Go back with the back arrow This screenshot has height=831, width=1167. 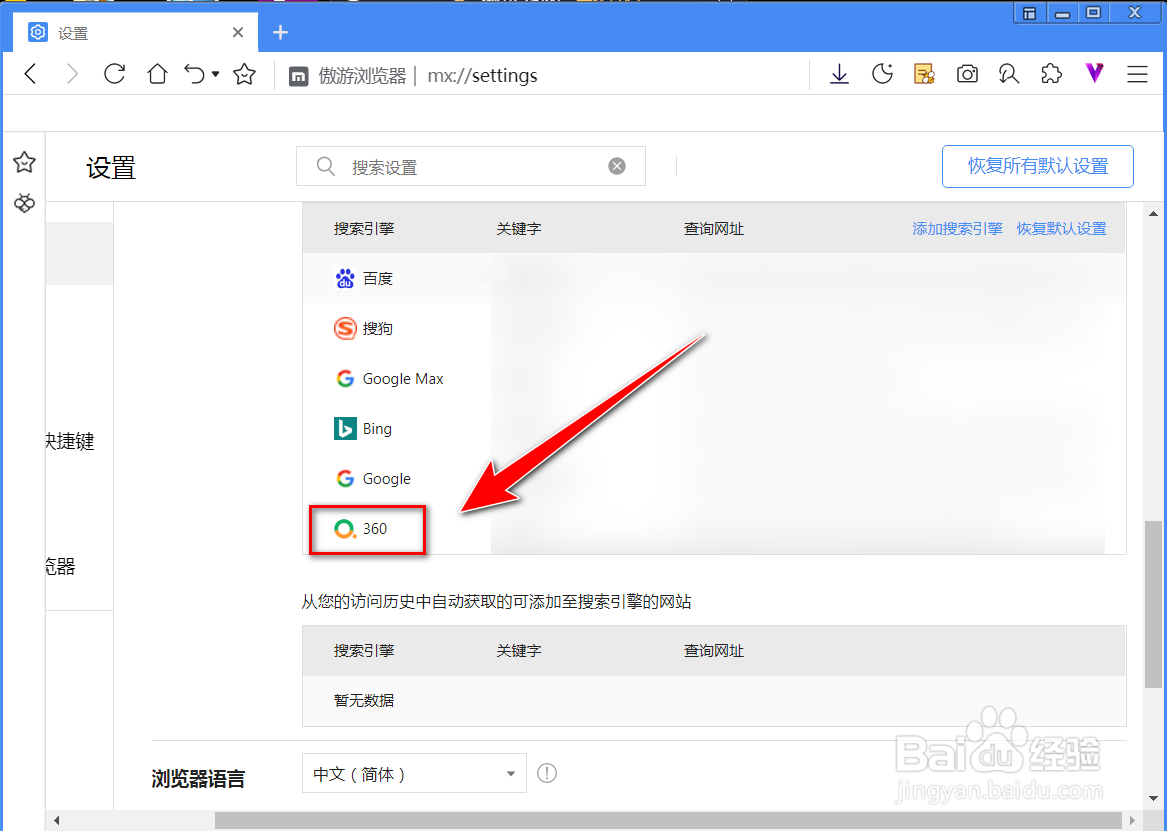click(31, 74)
